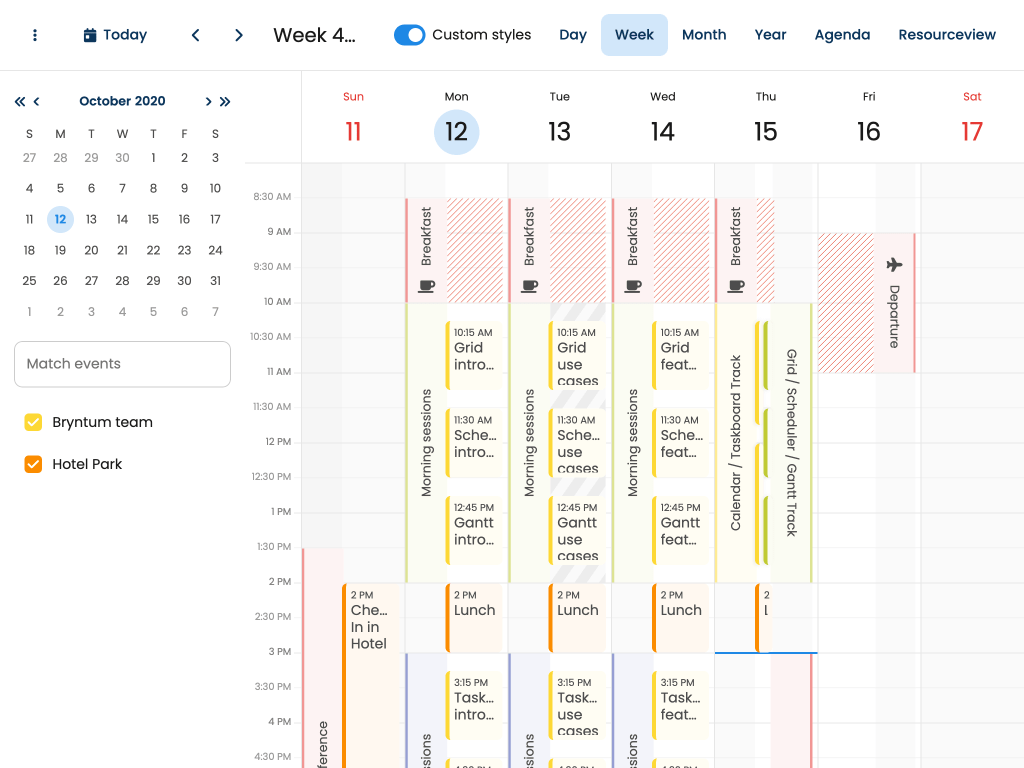
Task: Click Monday's Breakfast coffee cup icon
Action: tap(426, 286)
